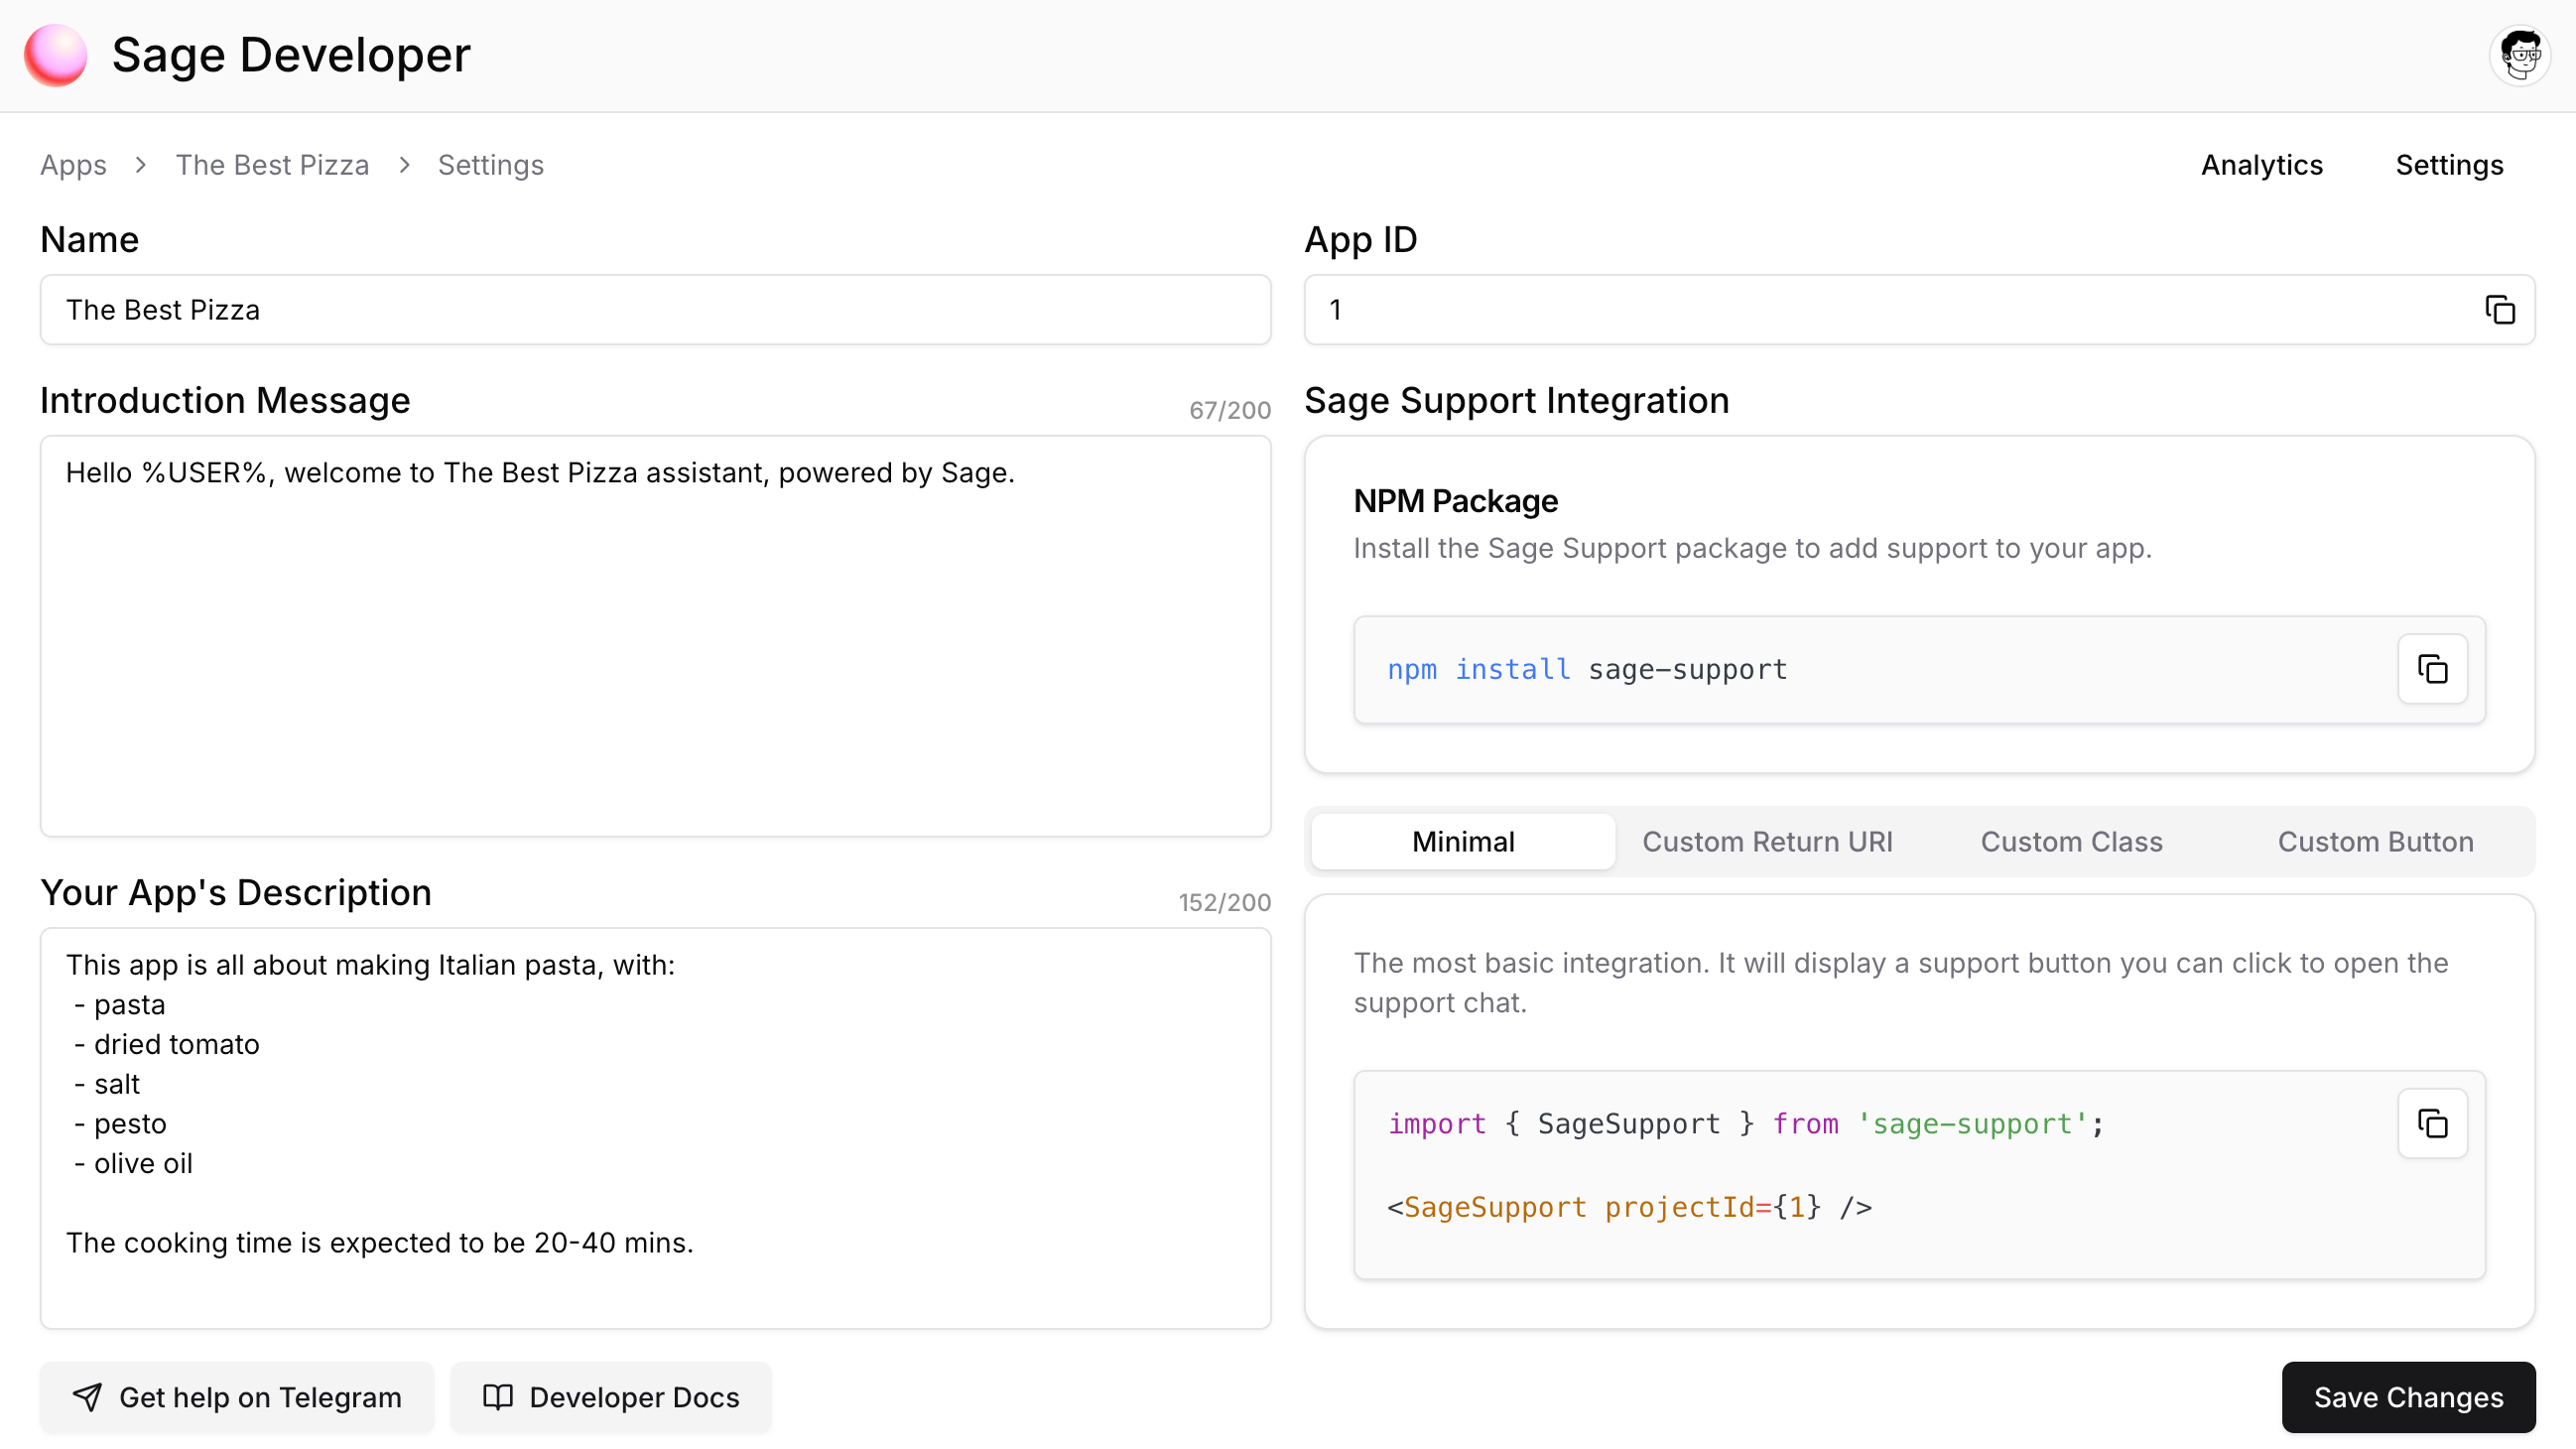
Task: Open the Settings section
Action: coord(2449,165)
